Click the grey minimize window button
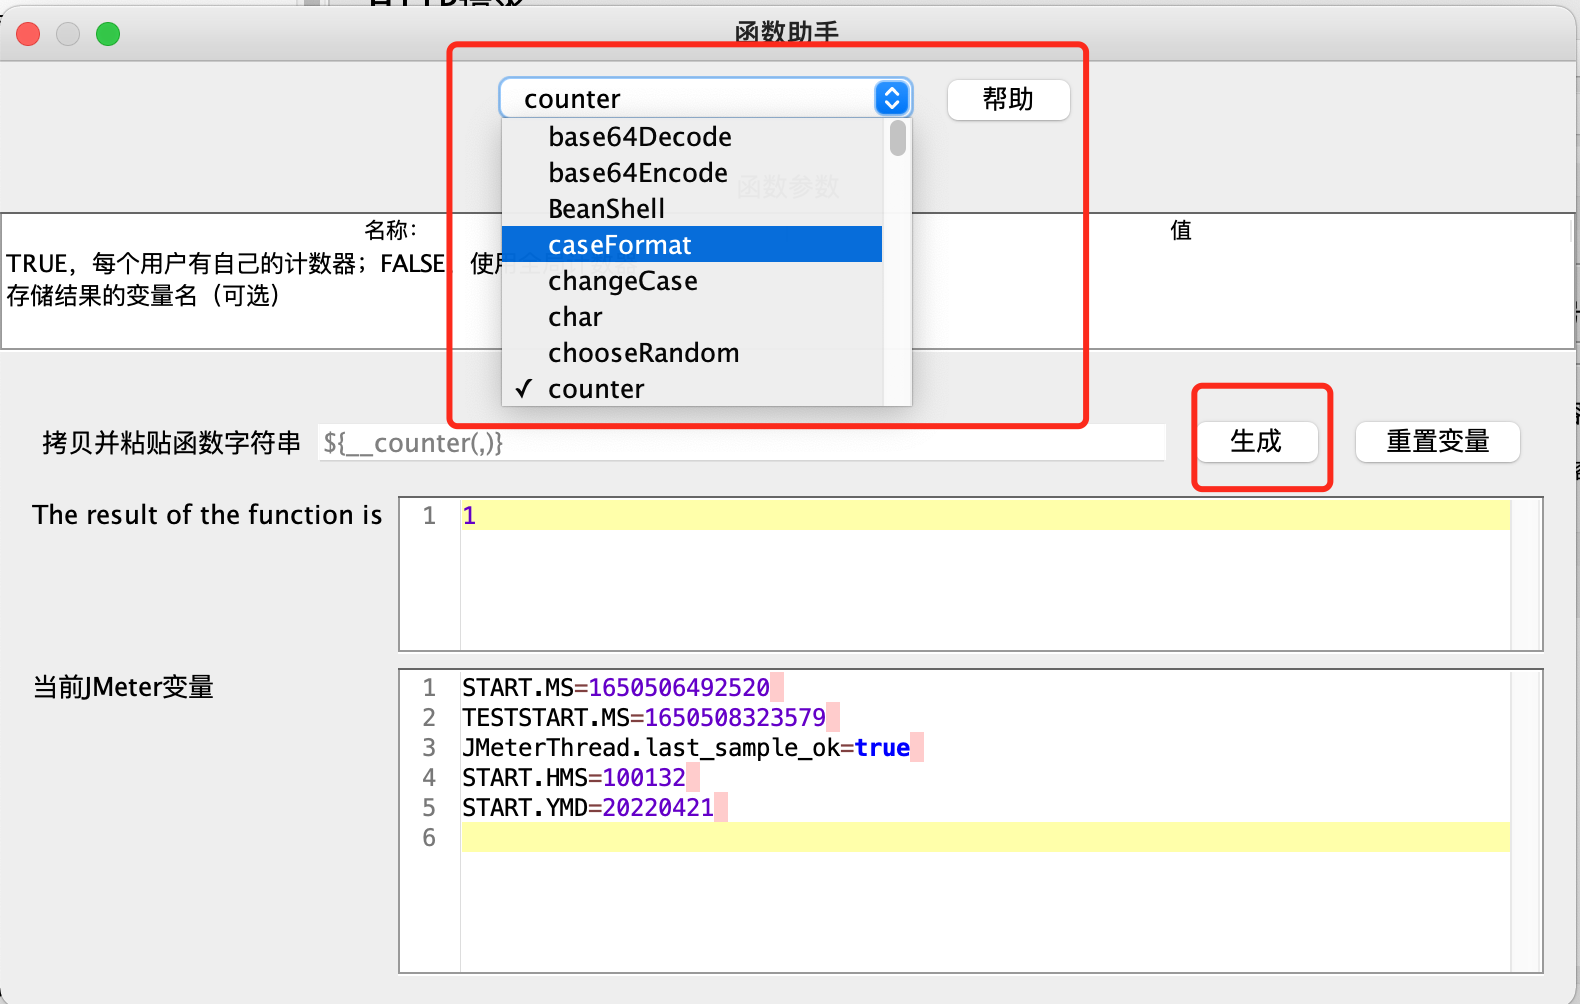The height and width of the screenshot is (1004, 1580). coord(68,34)
